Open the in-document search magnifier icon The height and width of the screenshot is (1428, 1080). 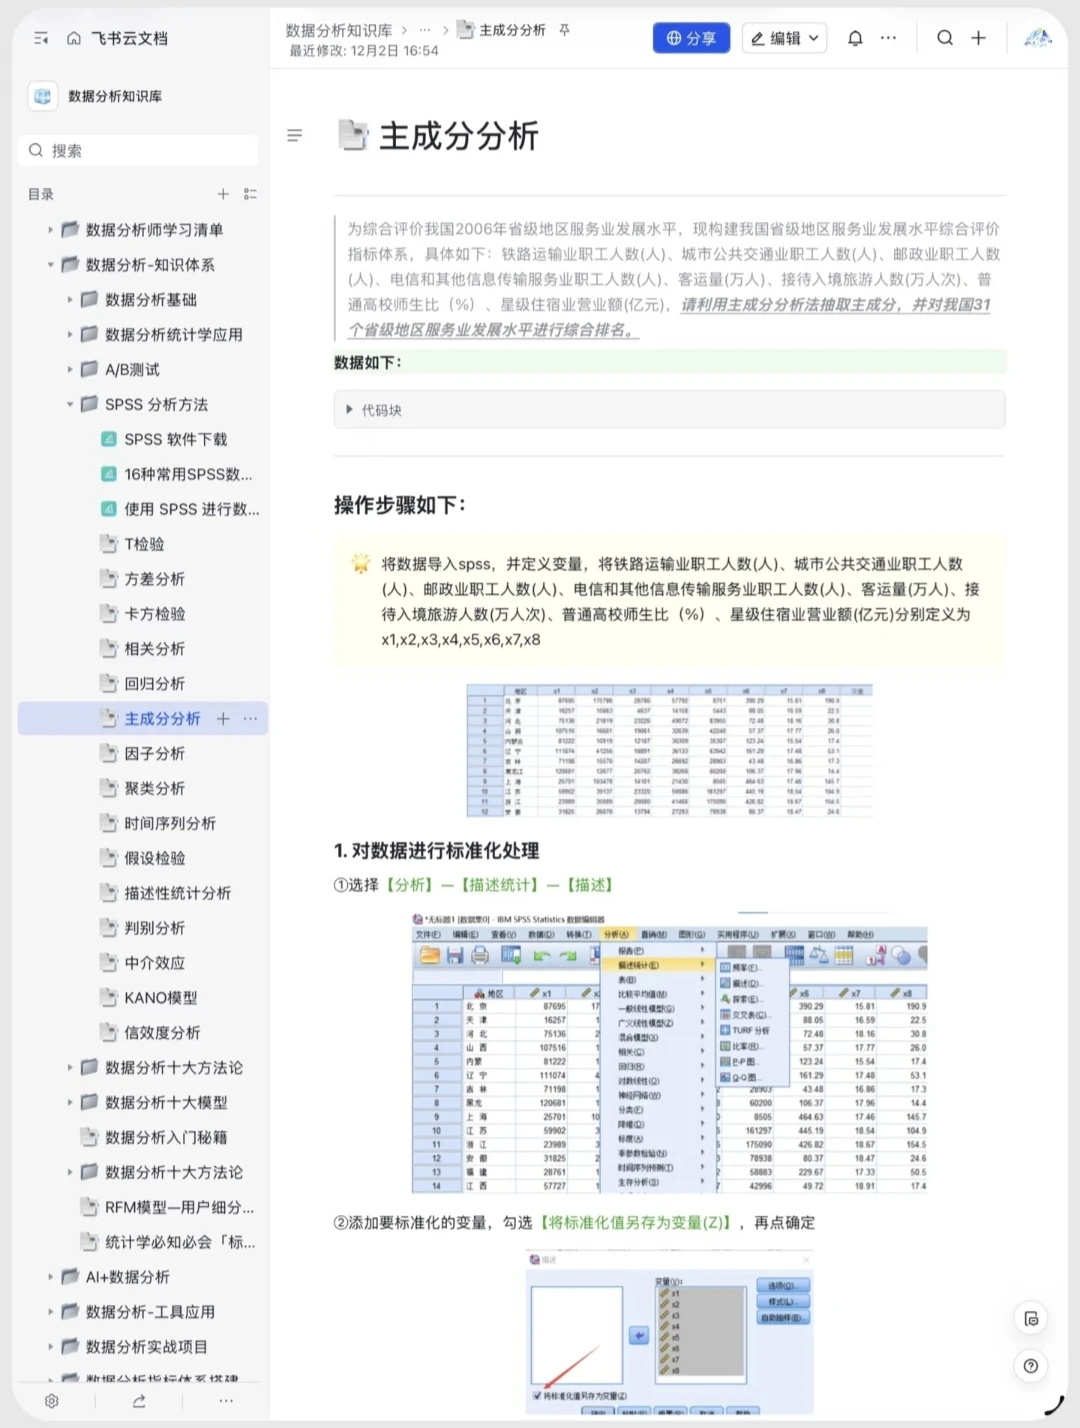point(944,37)
